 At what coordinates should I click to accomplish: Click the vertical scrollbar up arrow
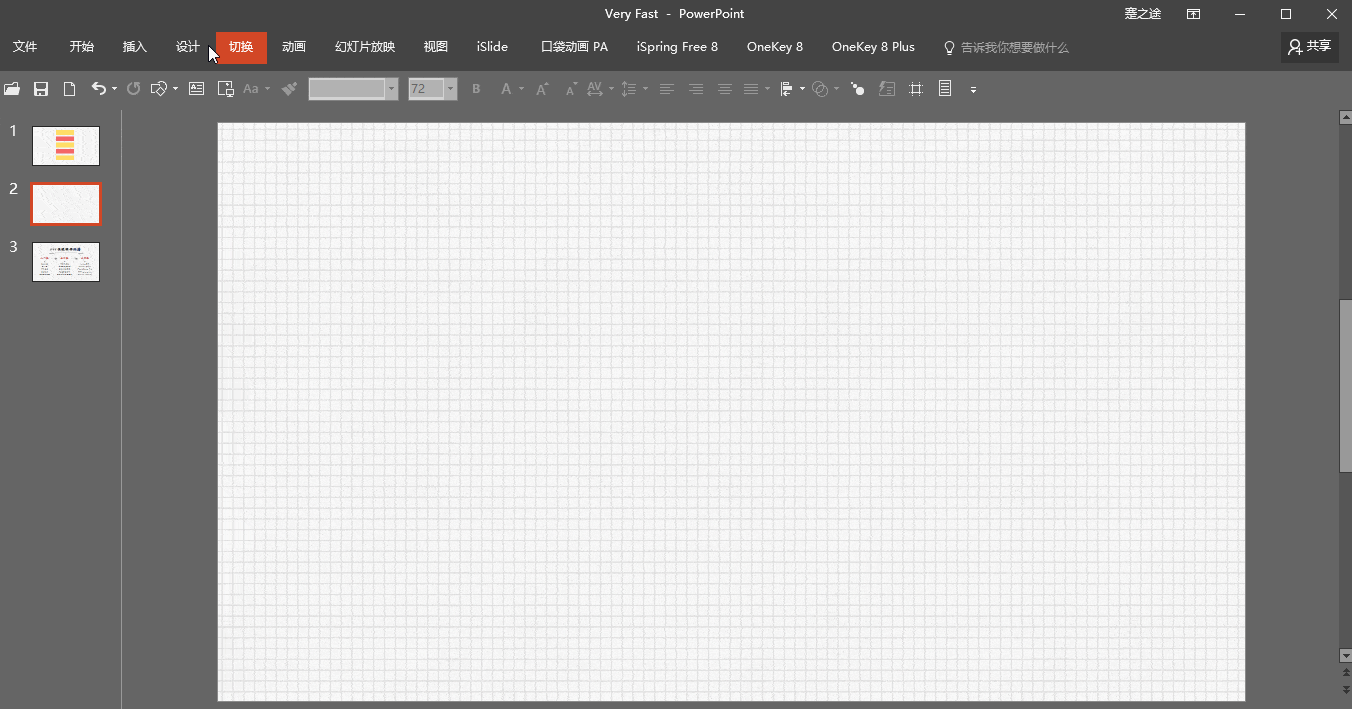pyautogui.click(x=1345, y=117)
